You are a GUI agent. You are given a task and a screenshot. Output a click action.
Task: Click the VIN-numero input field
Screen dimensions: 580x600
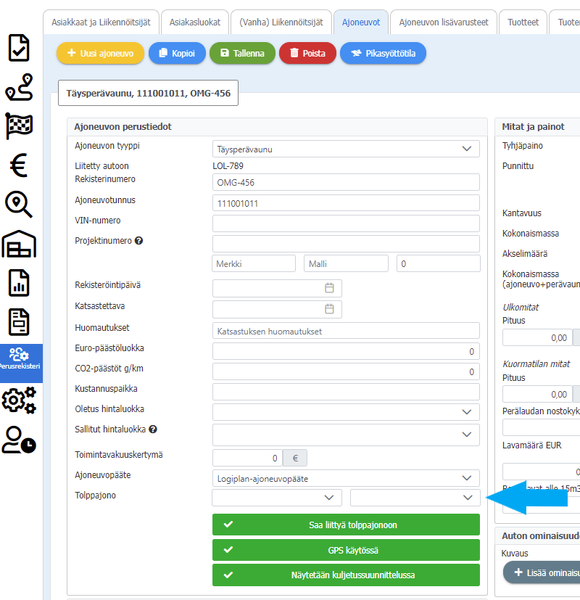click(x=346, y=223)
